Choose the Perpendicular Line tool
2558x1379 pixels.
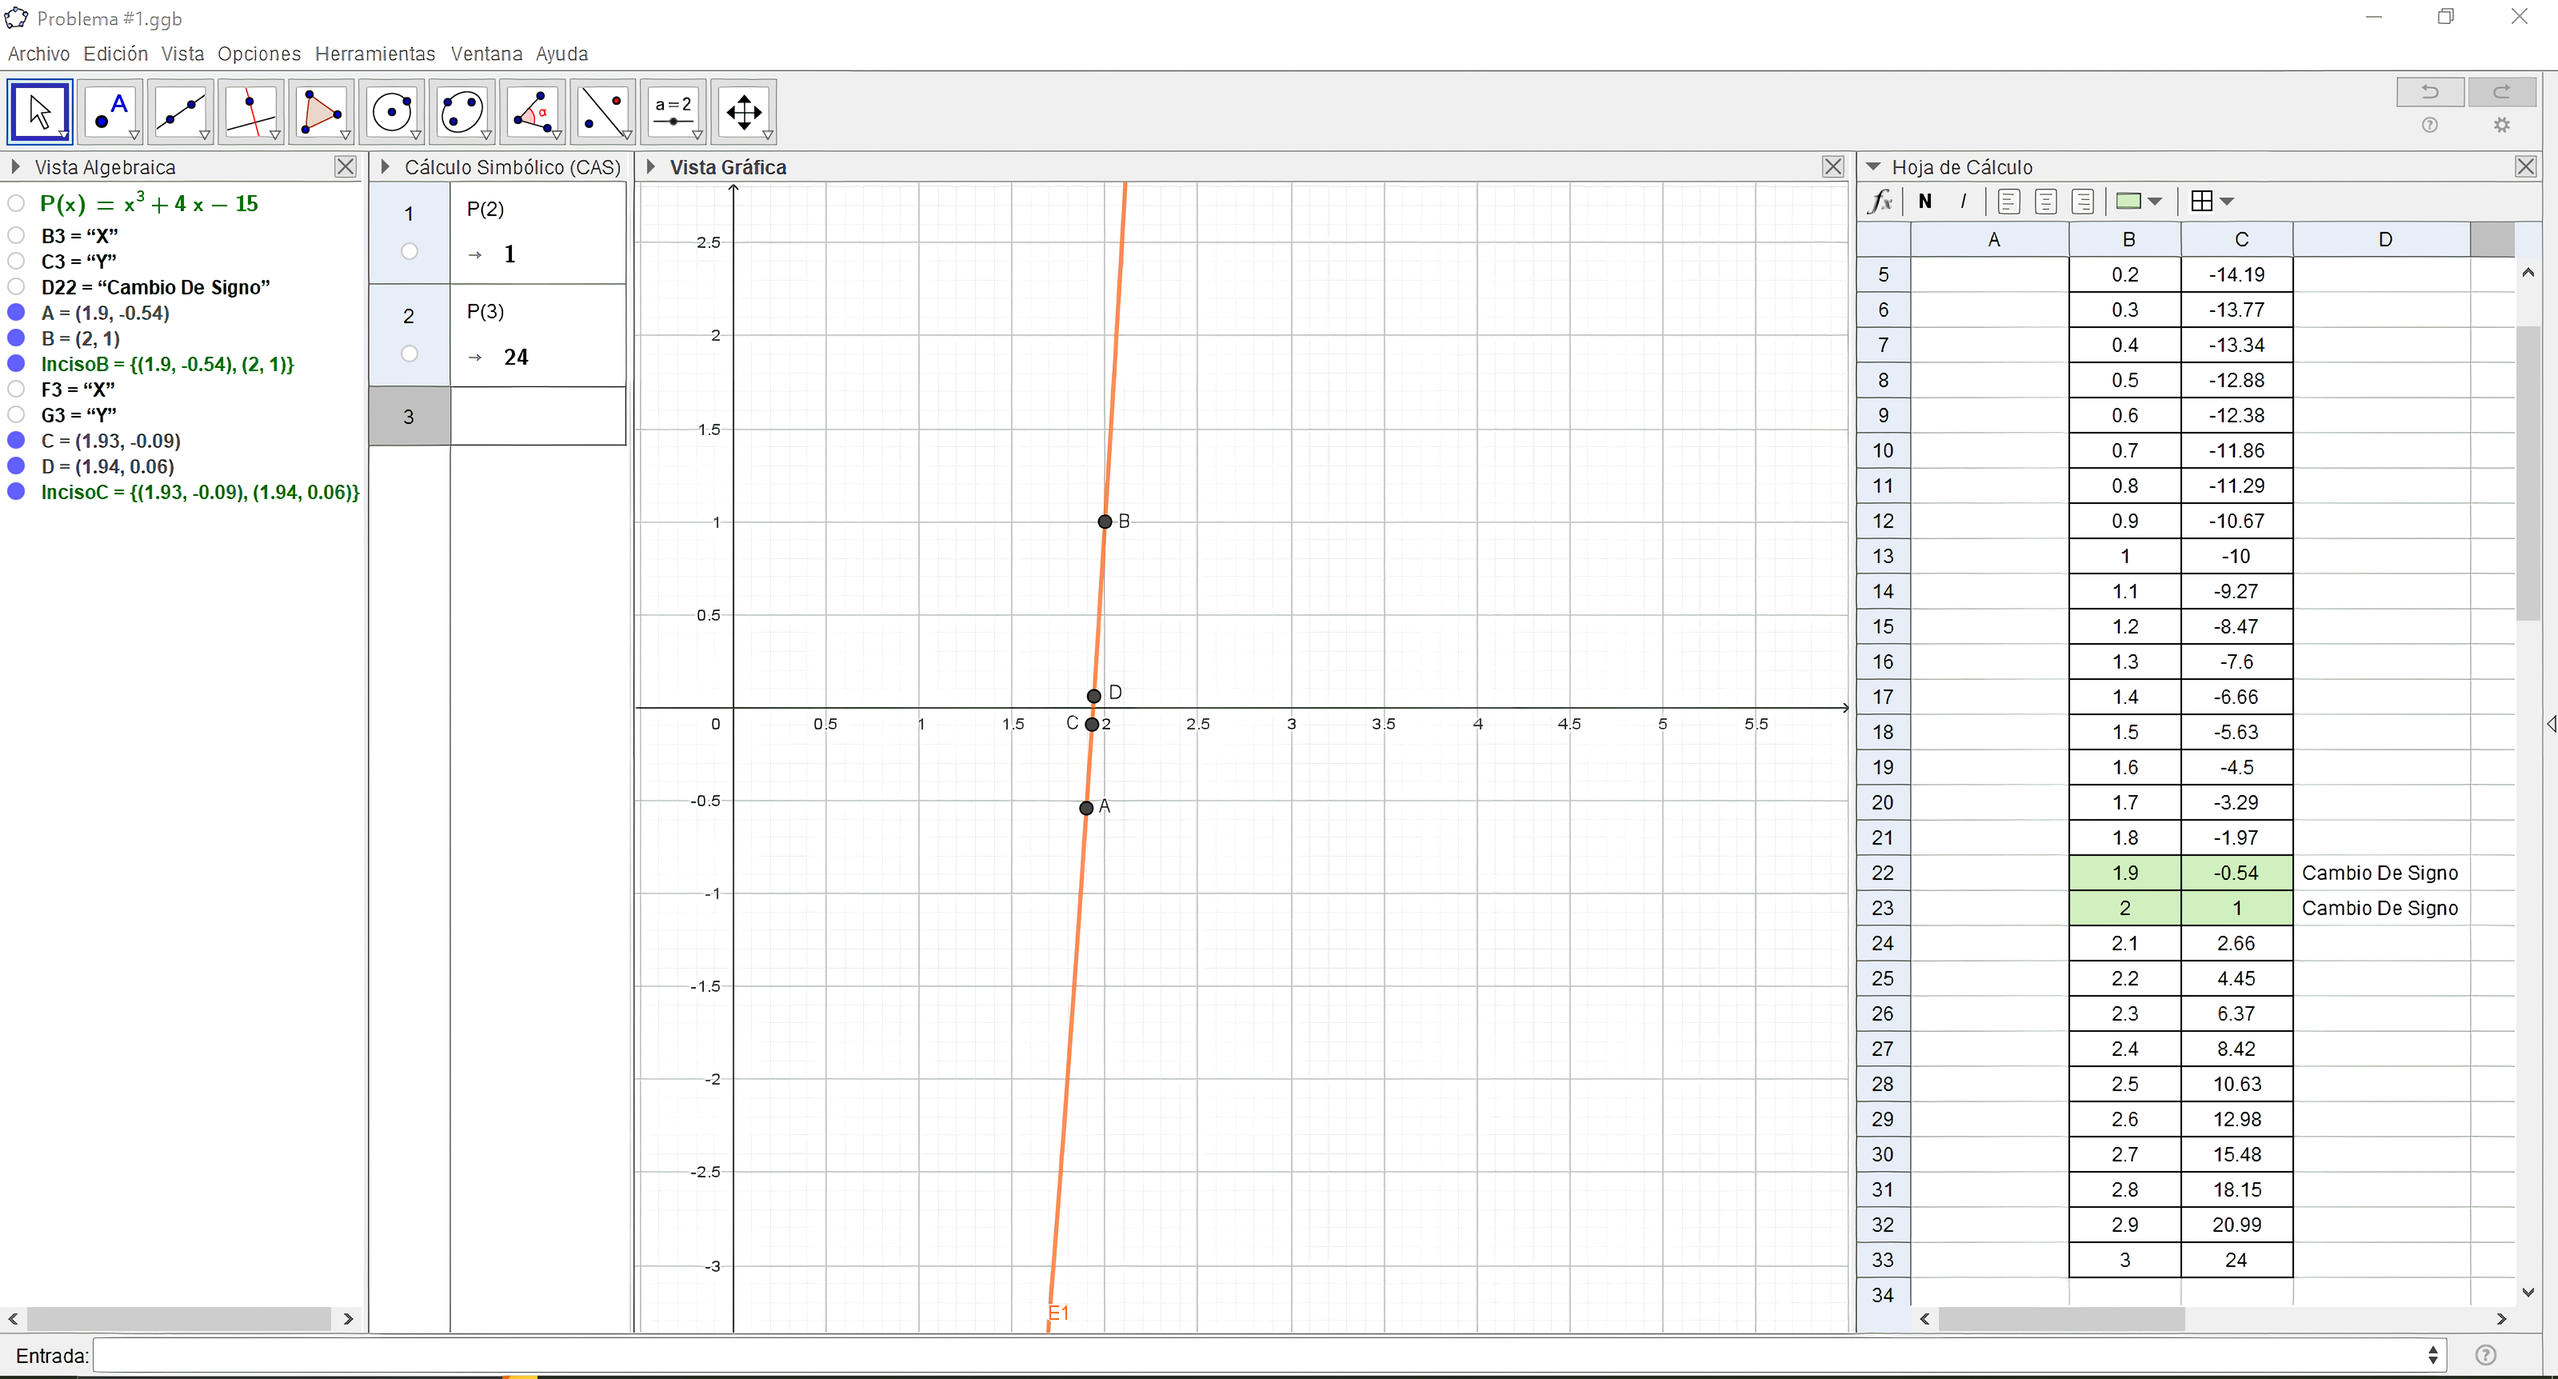coord(251,111)
